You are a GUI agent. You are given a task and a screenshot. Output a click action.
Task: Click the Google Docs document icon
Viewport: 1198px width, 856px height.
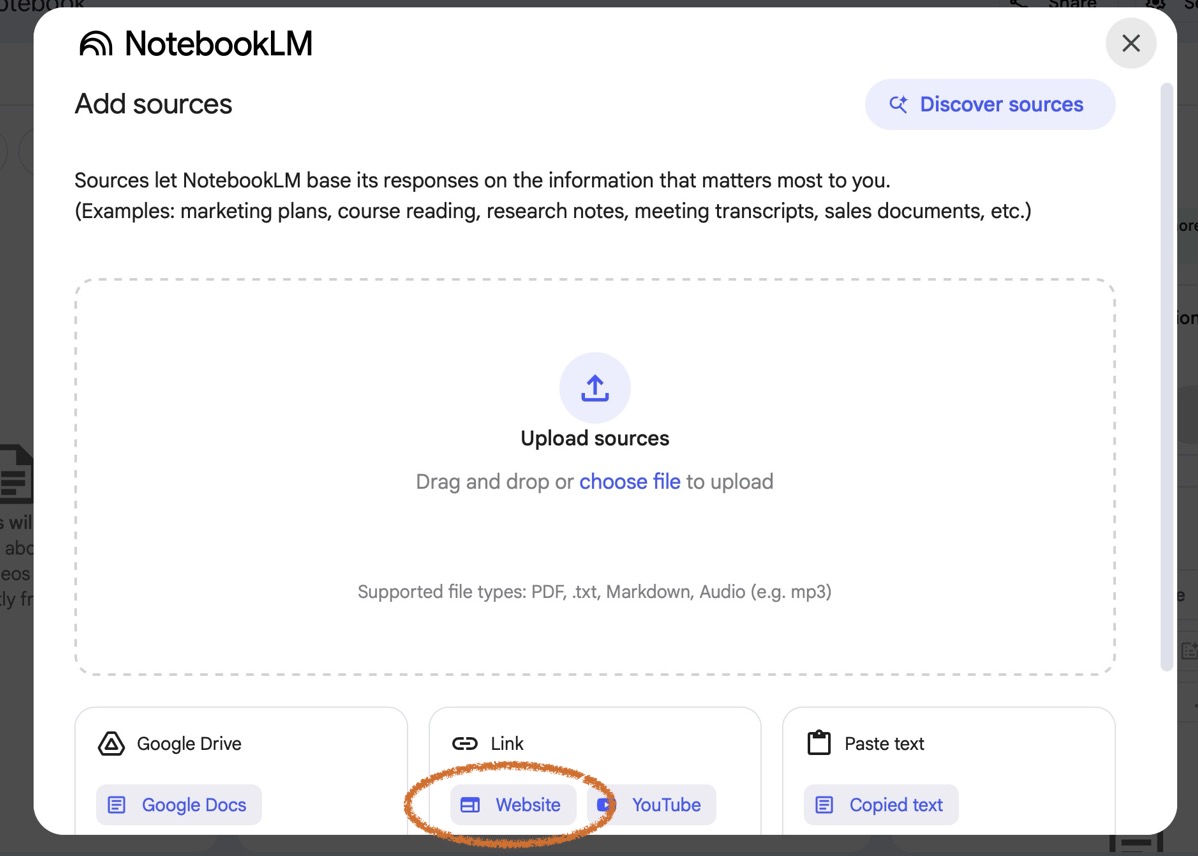(116, 805)
